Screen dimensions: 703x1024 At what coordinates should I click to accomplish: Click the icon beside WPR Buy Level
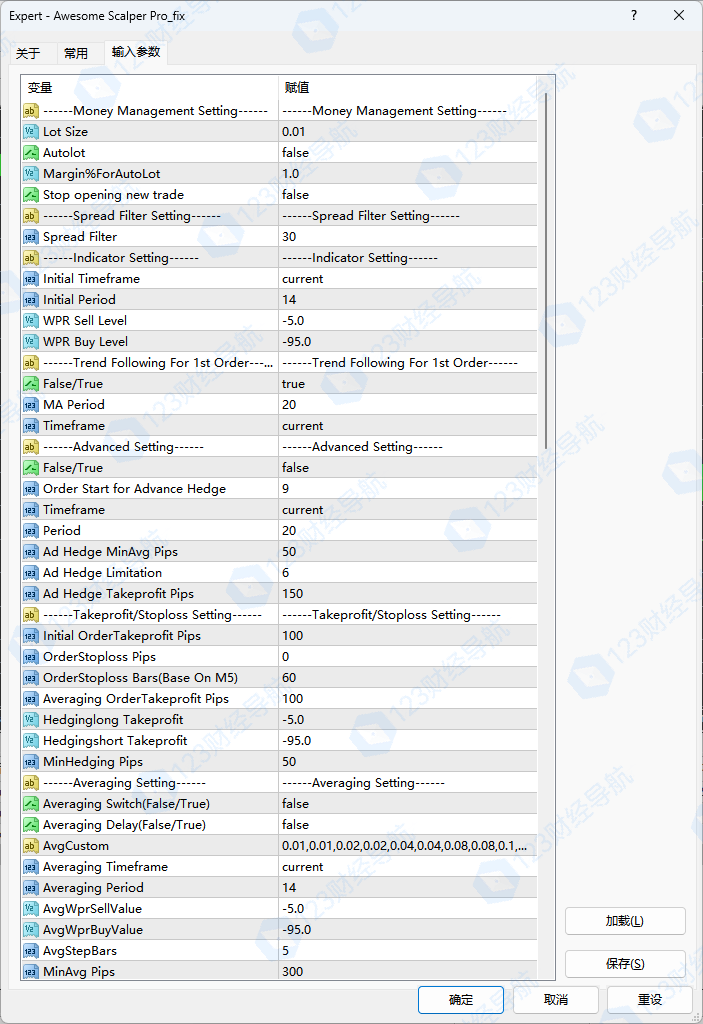31,342
